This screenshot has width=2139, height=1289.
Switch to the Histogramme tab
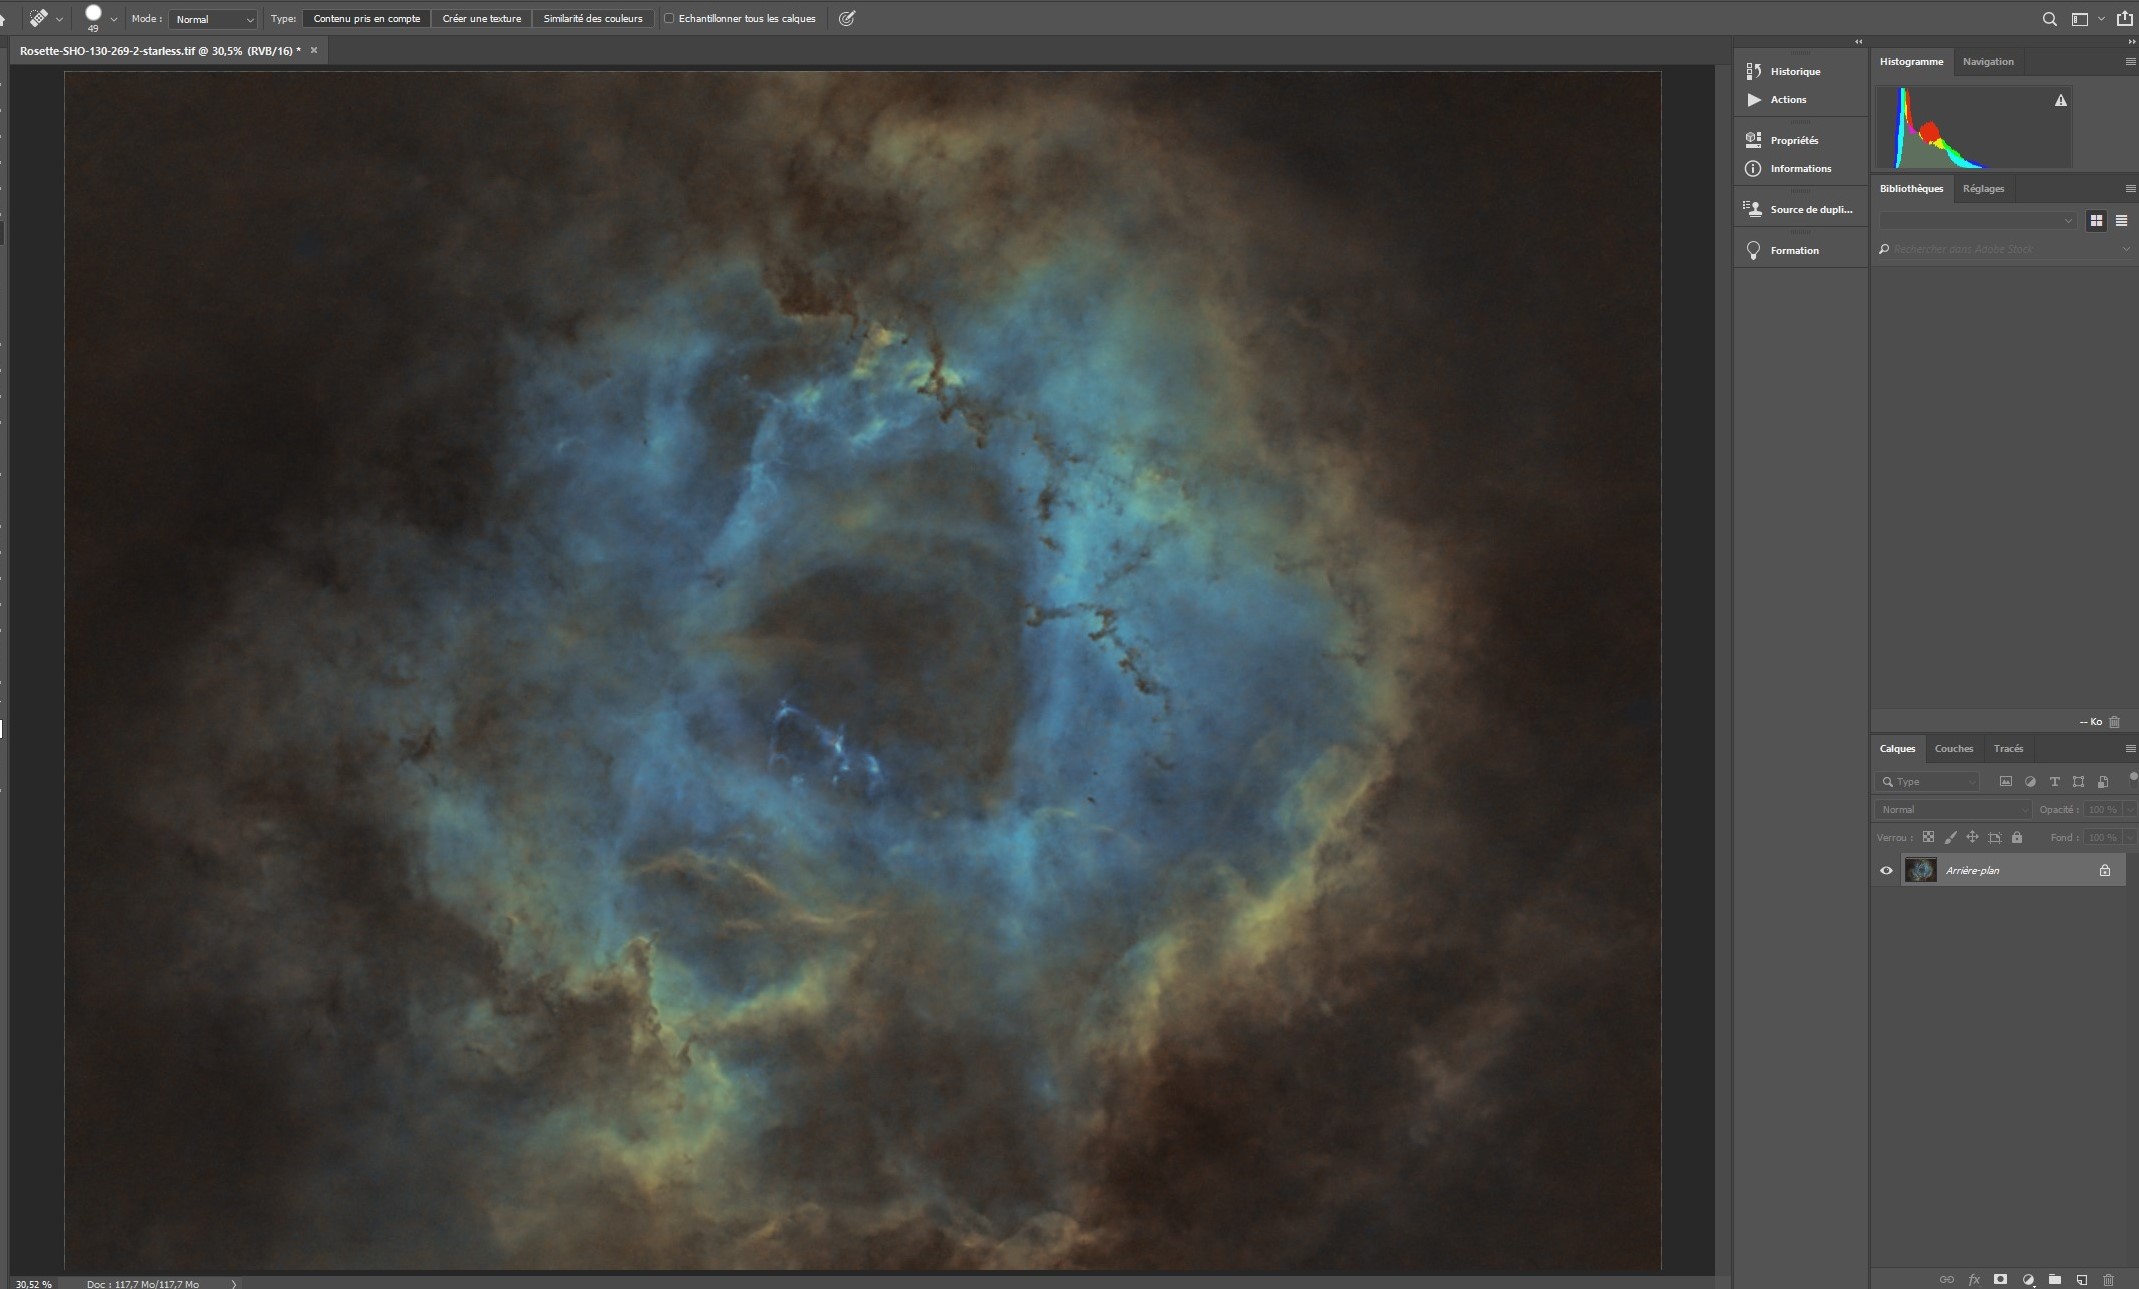click(1911, 61)
